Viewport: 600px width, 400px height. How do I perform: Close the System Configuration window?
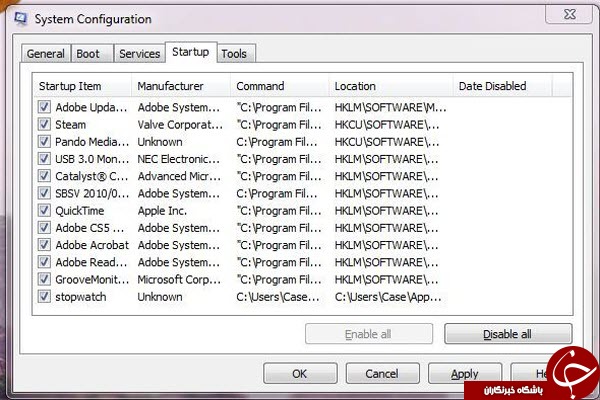tap(570, 14)
